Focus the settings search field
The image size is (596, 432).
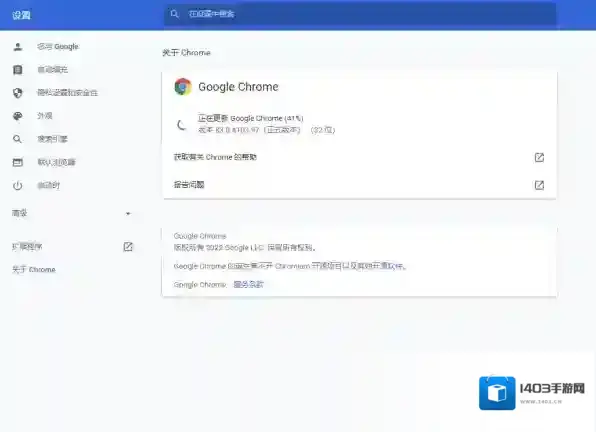tap(360, 14)
